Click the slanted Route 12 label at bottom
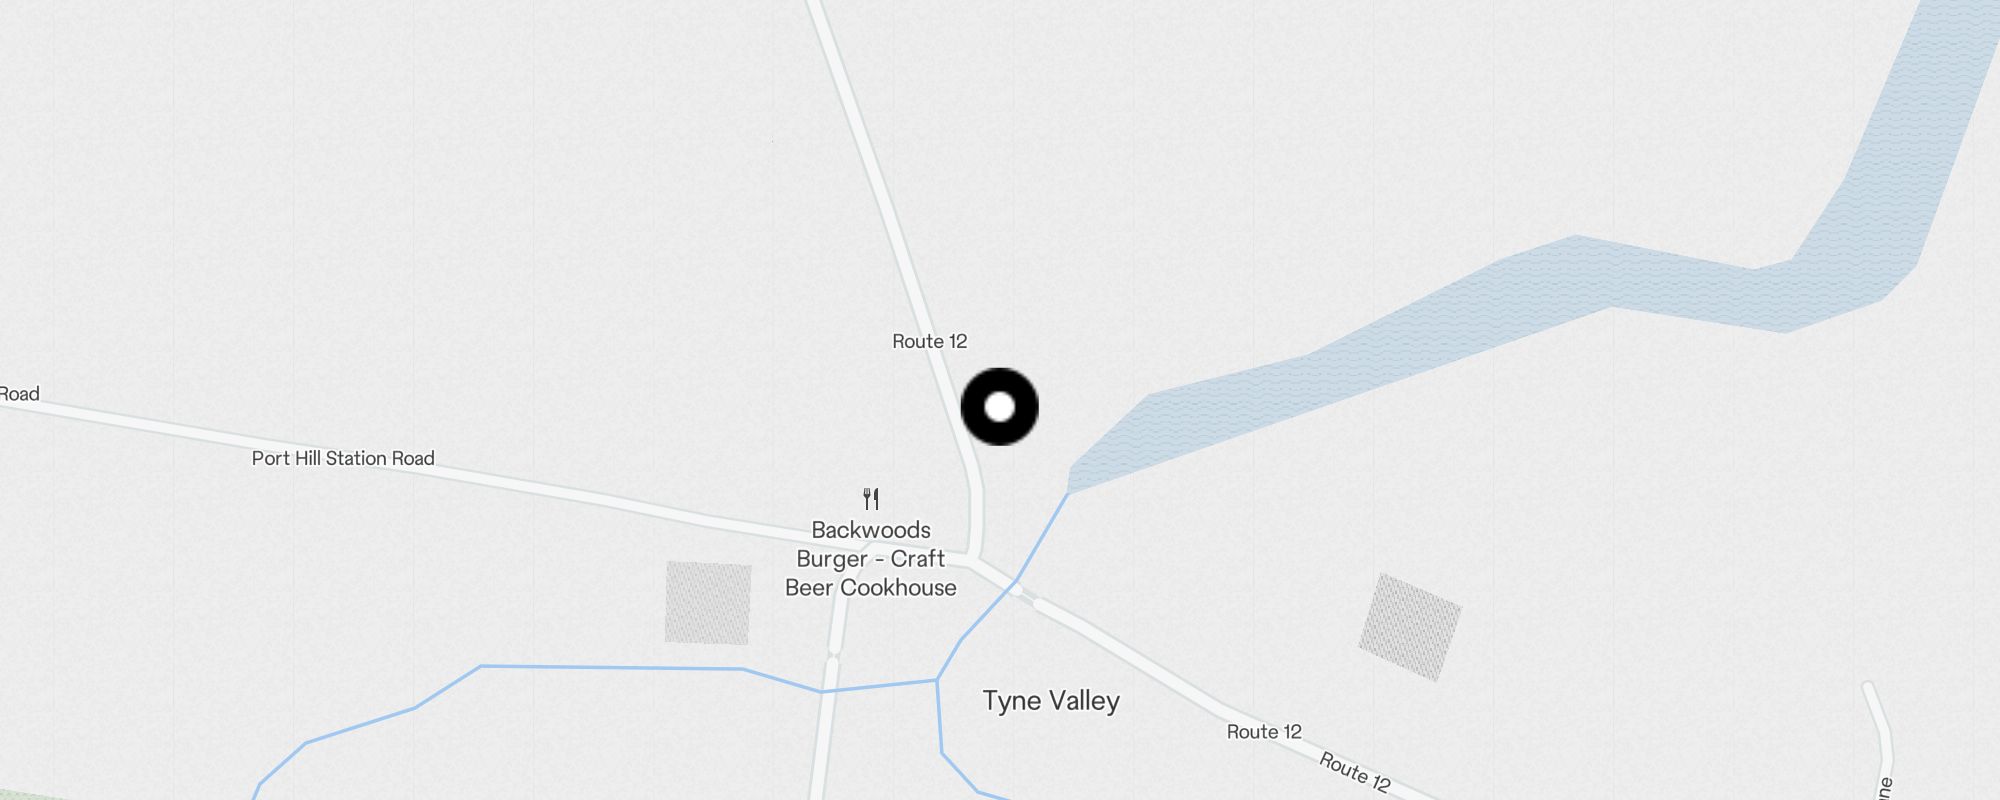This screenshot has width=2000, height=800. click(1354, 772)
